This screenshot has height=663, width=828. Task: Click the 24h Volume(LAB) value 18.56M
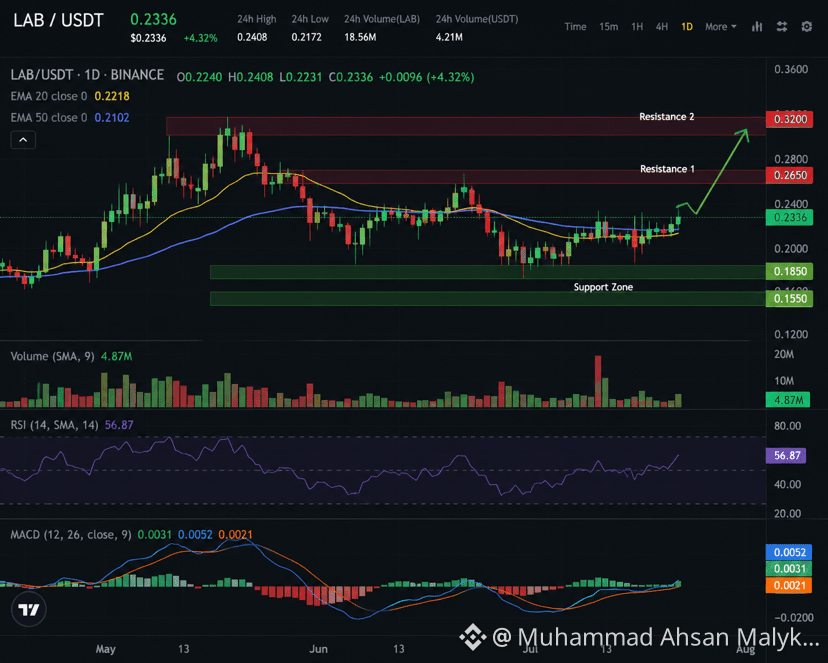[x=360, y=37]
